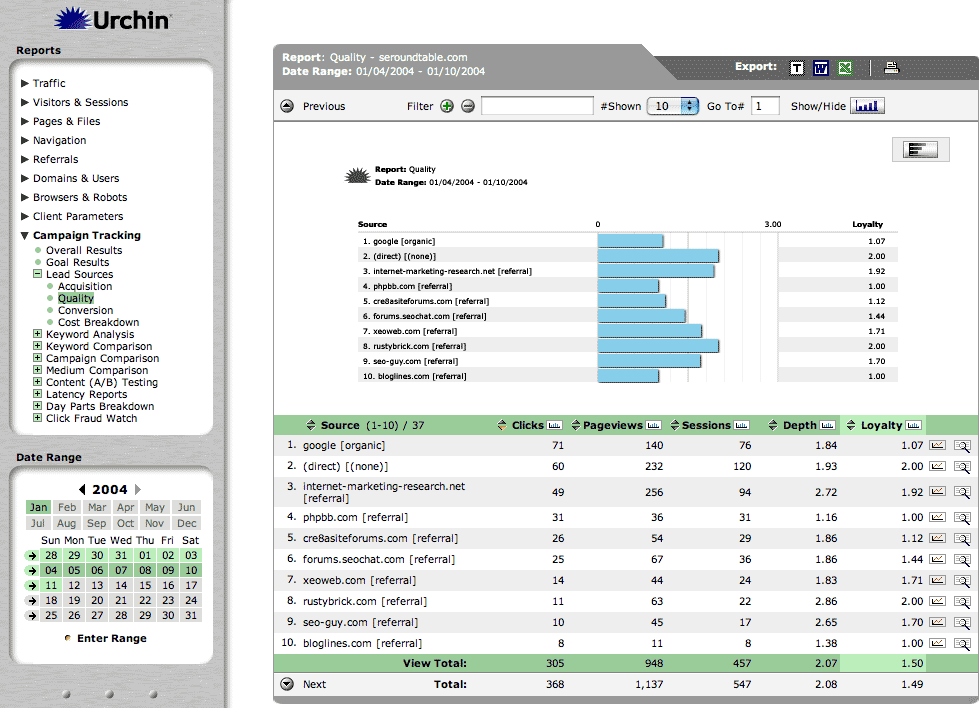Image resolution: width=979 pixels, height=708 pixels.
Task: Click the Go To# number field
Action: coord(765,106)
